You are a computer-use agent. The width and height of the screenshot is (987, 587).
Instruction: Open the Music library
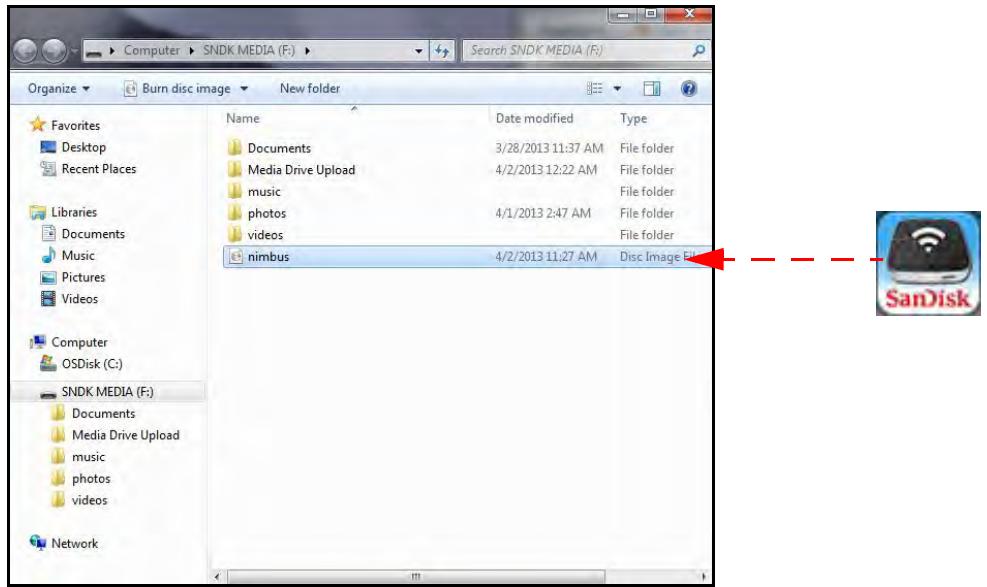pos(77,255)
